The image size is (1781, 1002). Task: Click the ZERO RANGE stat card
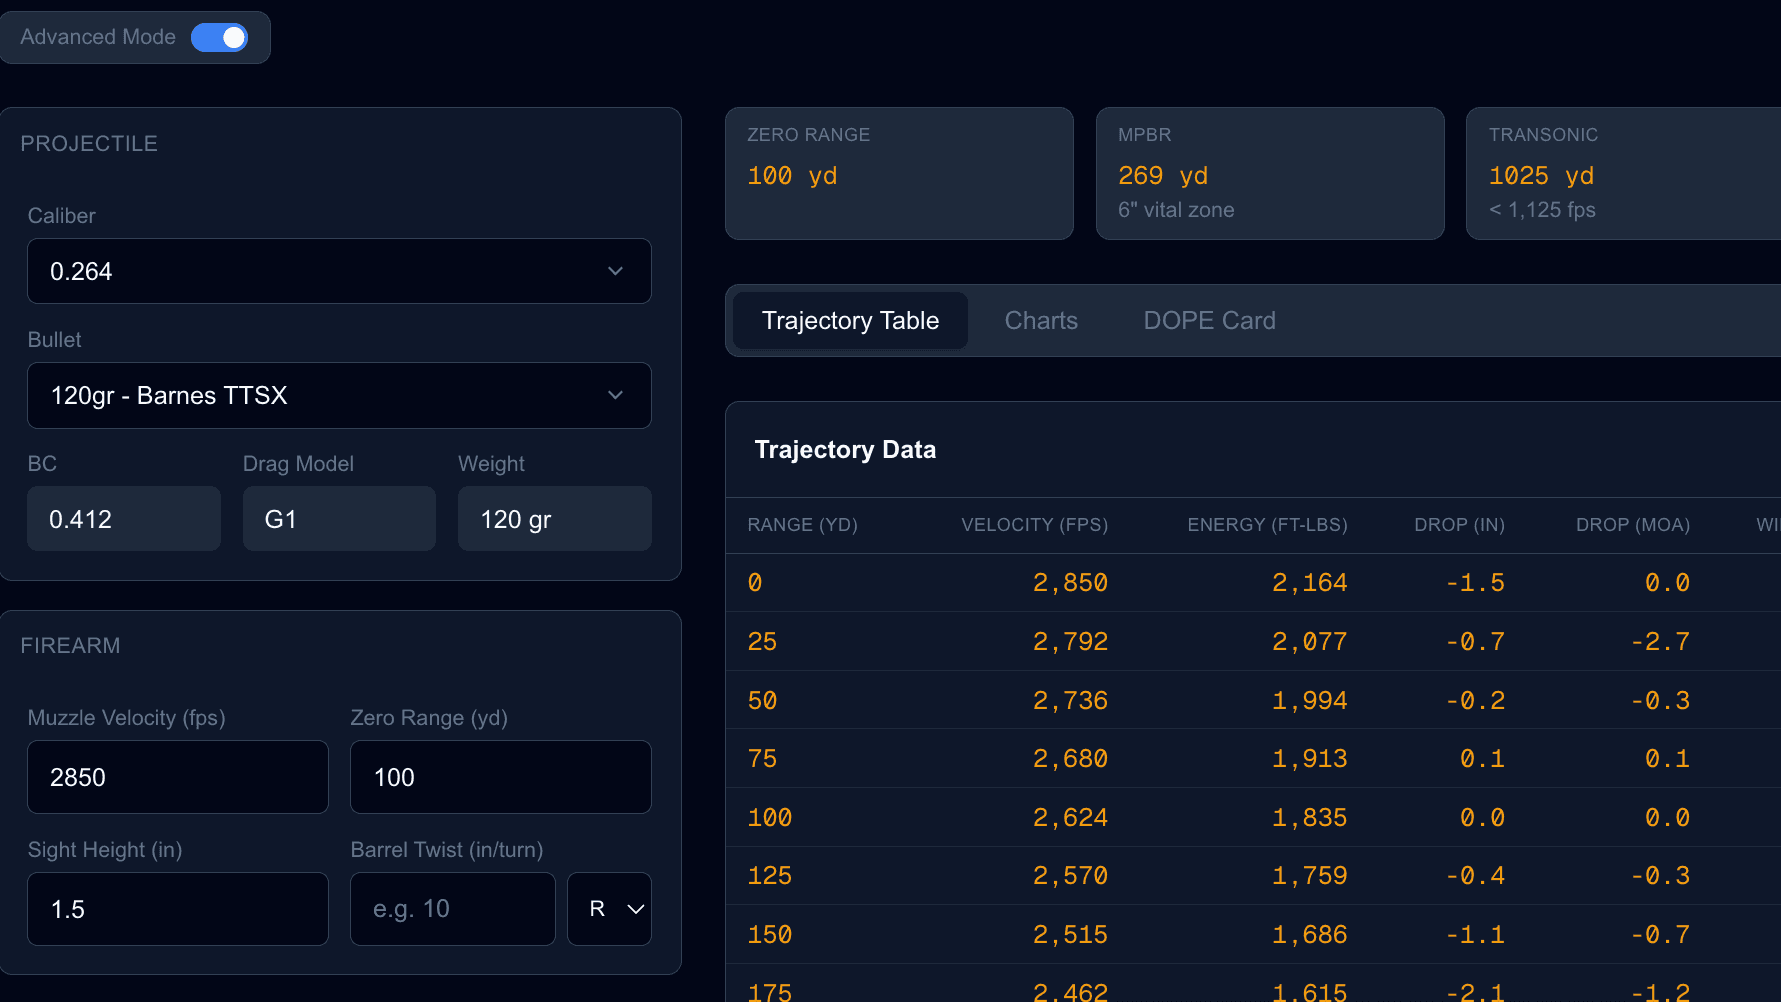(x=898, y=173)
